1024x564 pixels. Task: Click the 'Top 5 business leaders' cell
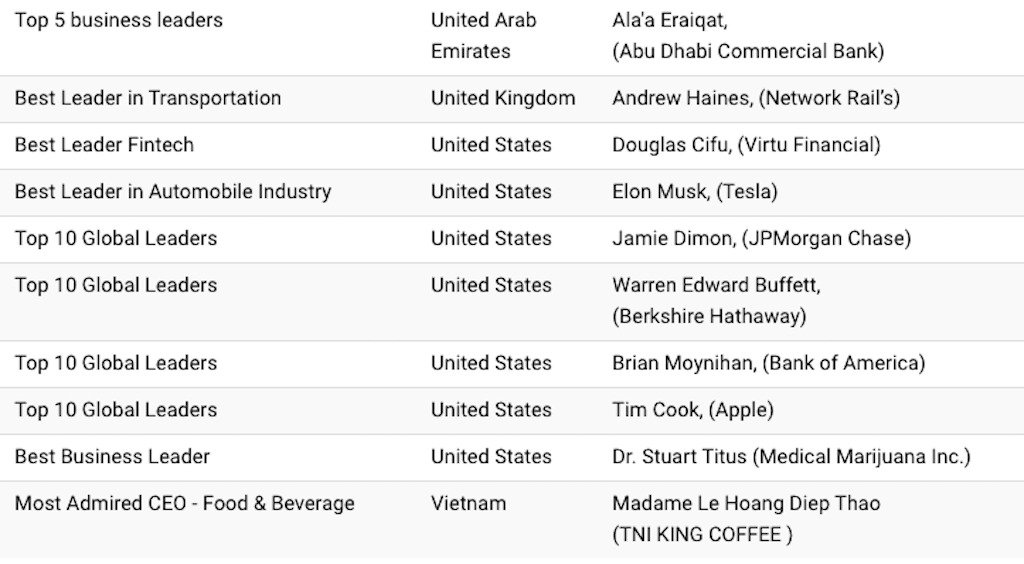[119, 20]
